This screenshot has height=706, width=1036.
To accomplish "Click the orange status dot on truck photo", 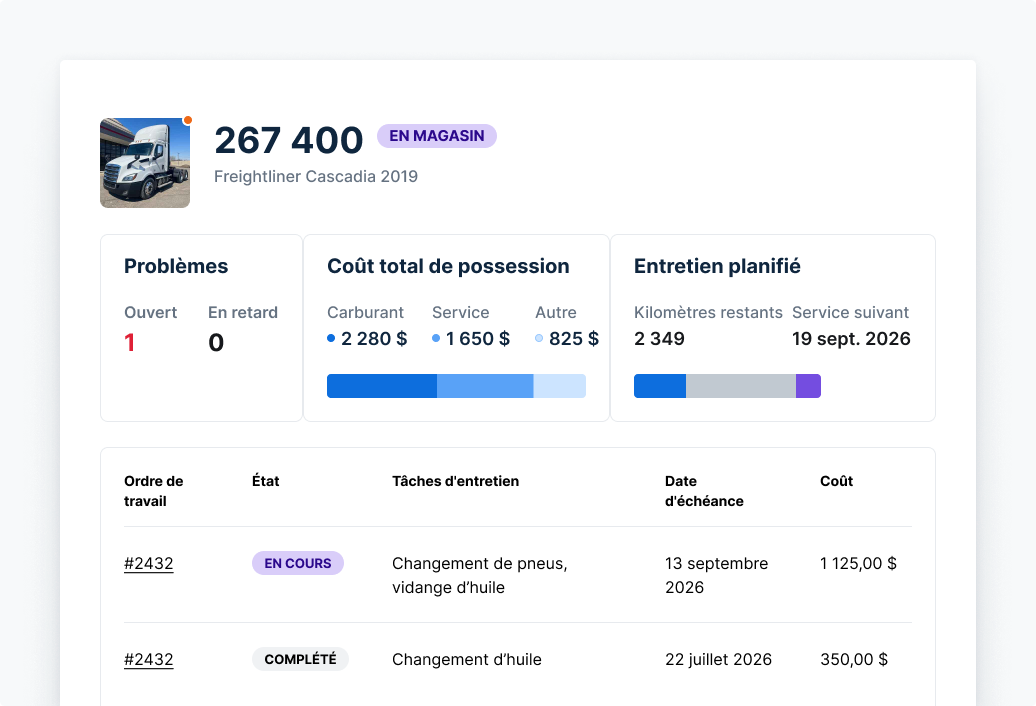I will coord(188,120).
